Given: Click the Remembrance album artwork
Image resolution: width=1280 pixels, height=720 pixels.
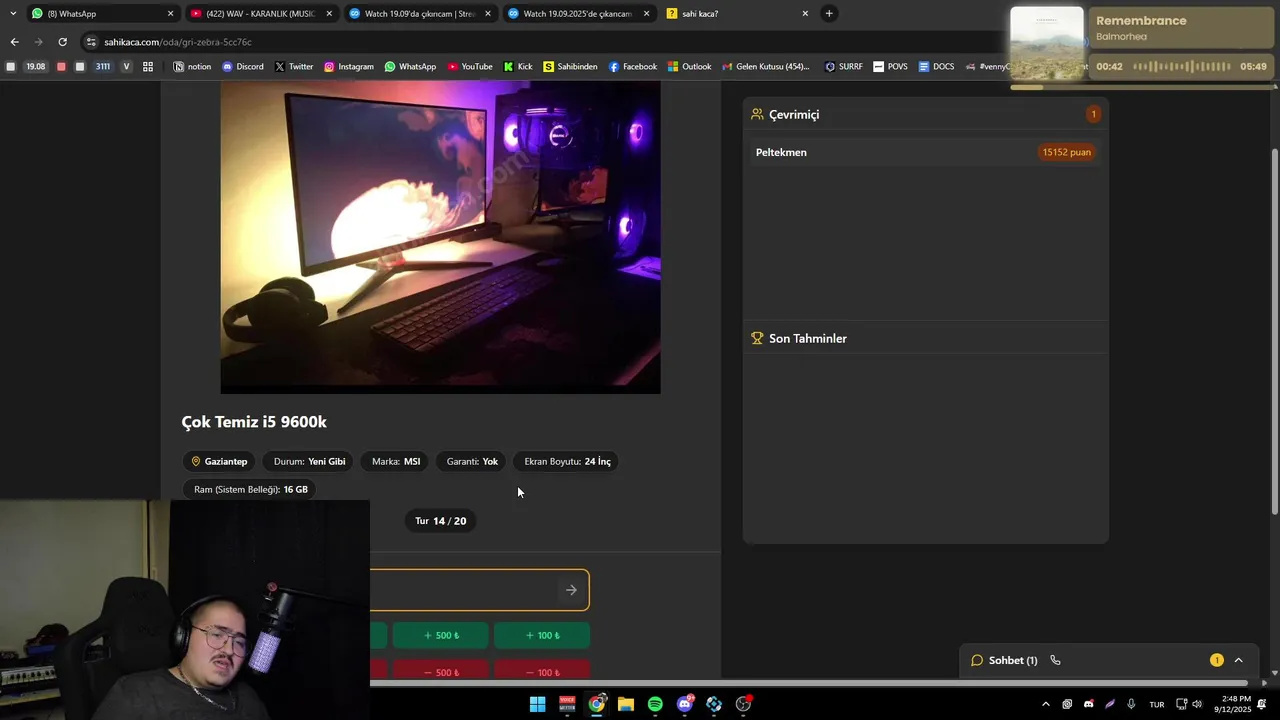Looking at the screenshot, I should pyautogui.click(x=1047, y=44).
